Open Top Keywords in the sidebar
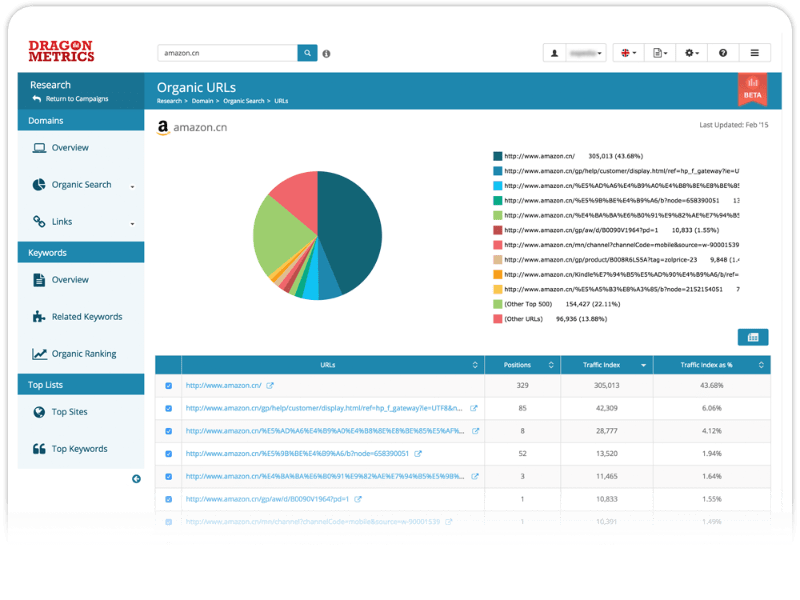The height and width of the screenshot is (600, 800). coord(79,449)
